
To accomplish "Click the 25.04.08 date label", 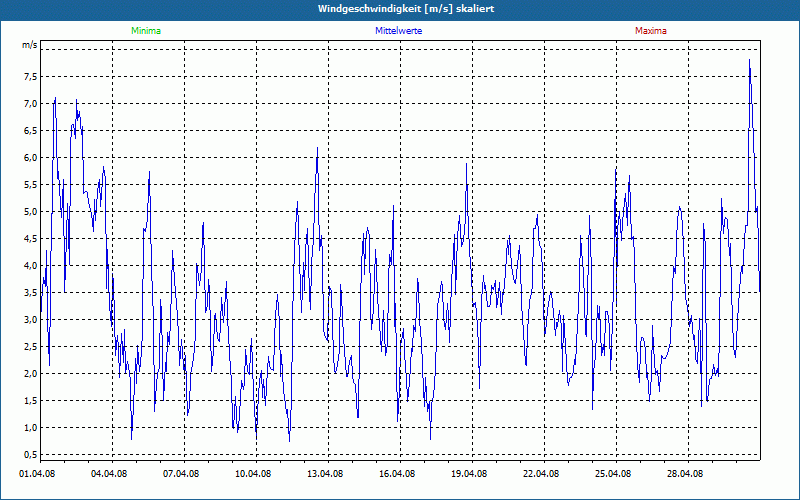I will (x=613, y=474).
